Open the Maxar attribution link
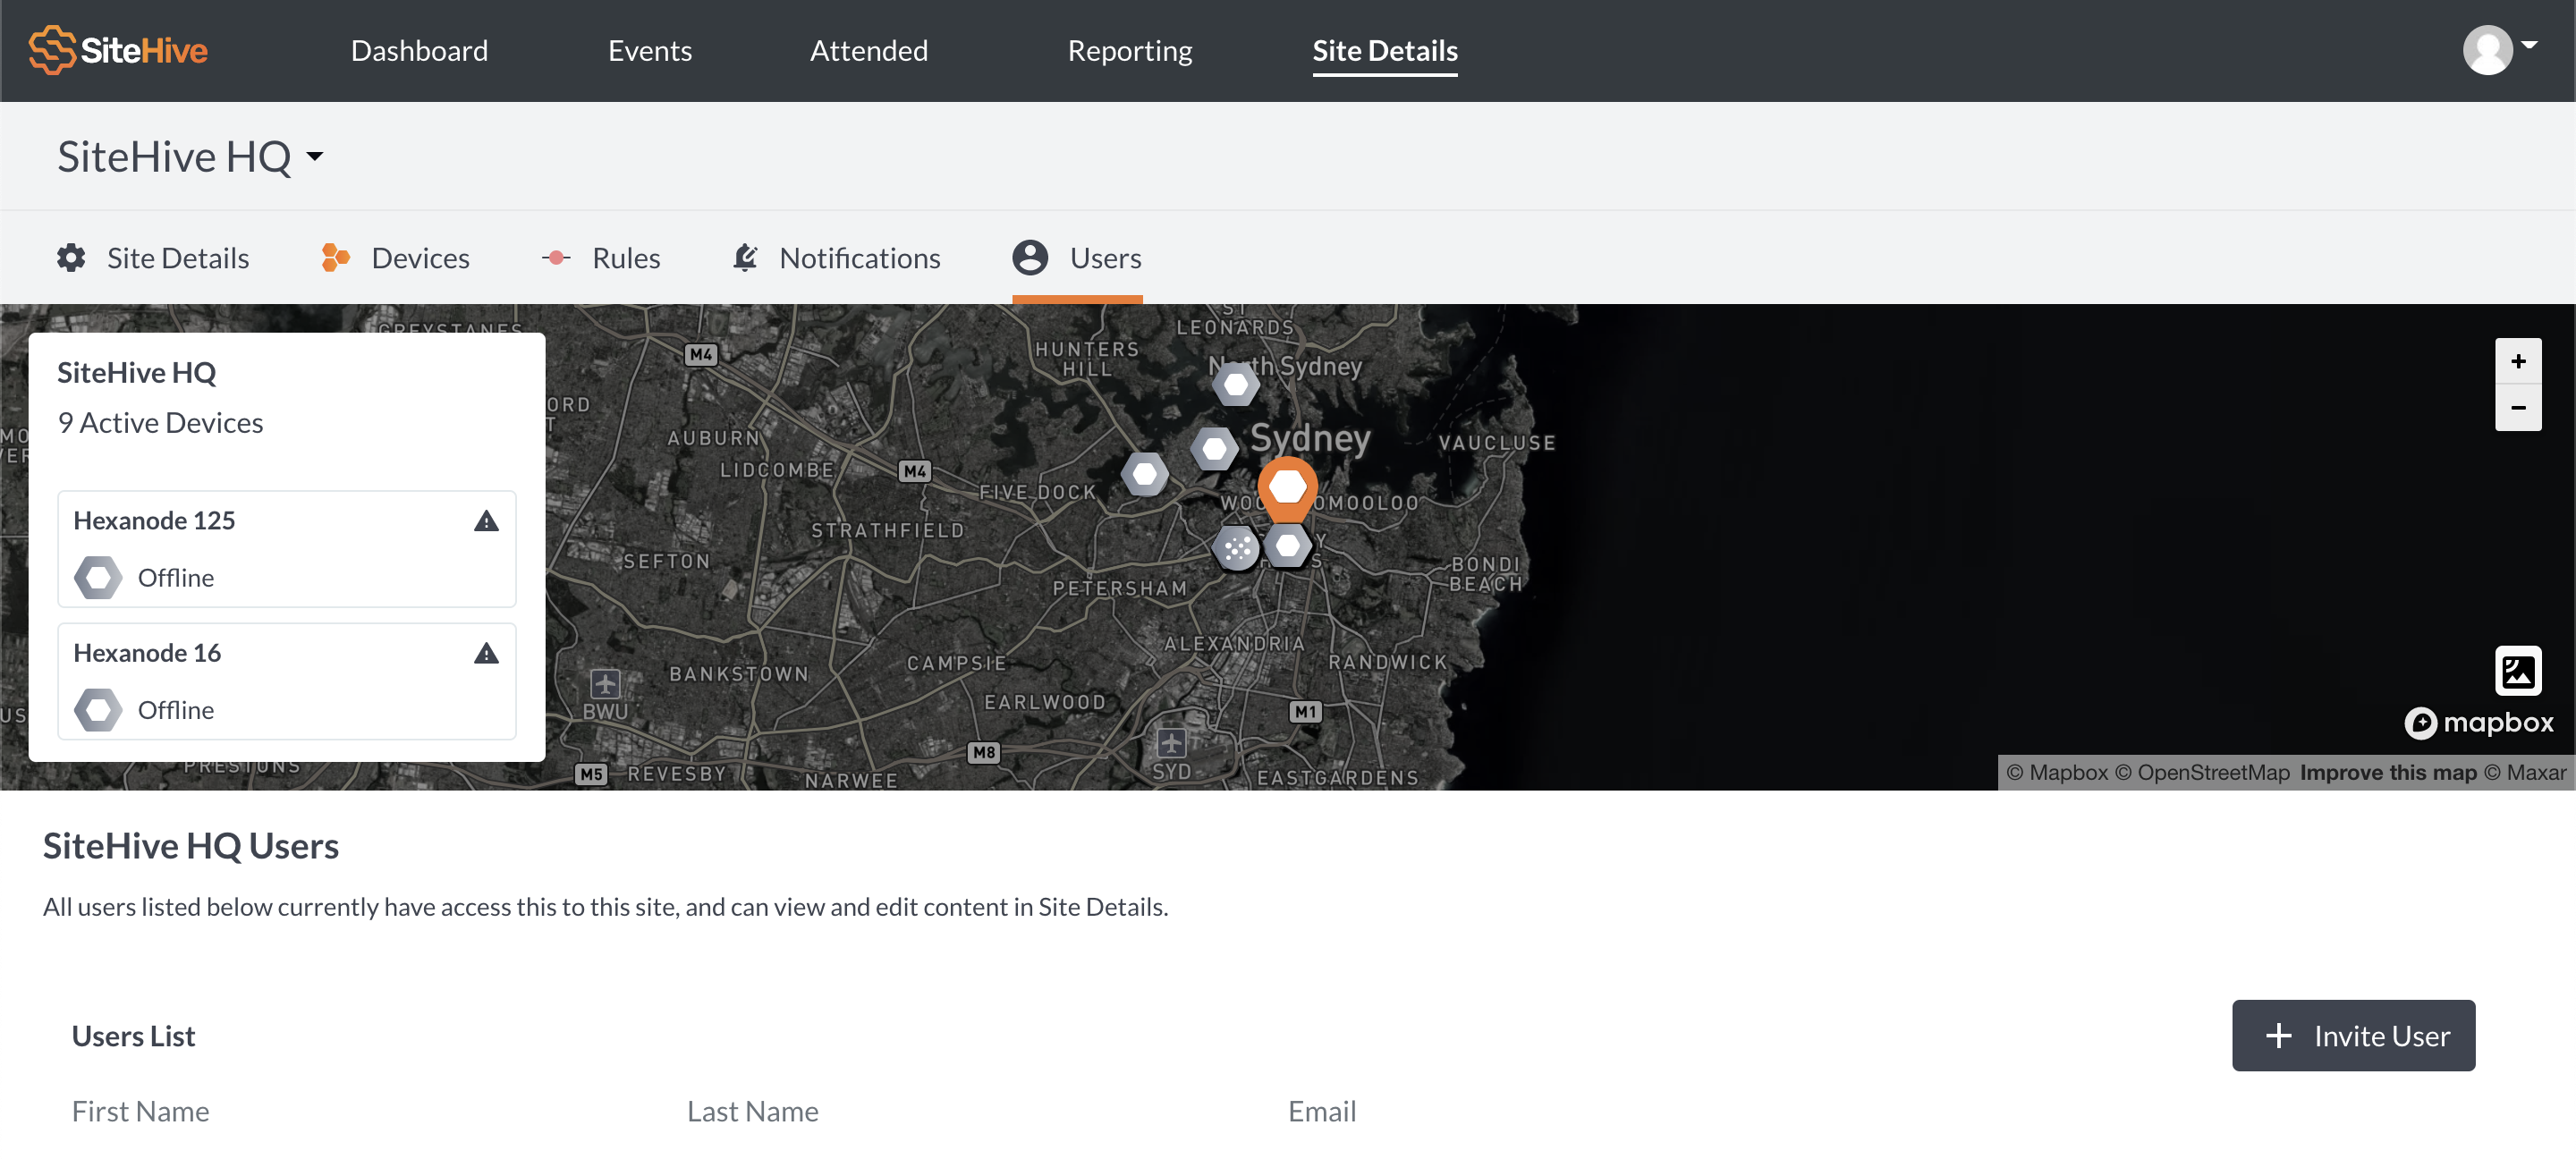Image resolution: width=2576 pixels, height=1159 pixels. tap(2525, 772)
